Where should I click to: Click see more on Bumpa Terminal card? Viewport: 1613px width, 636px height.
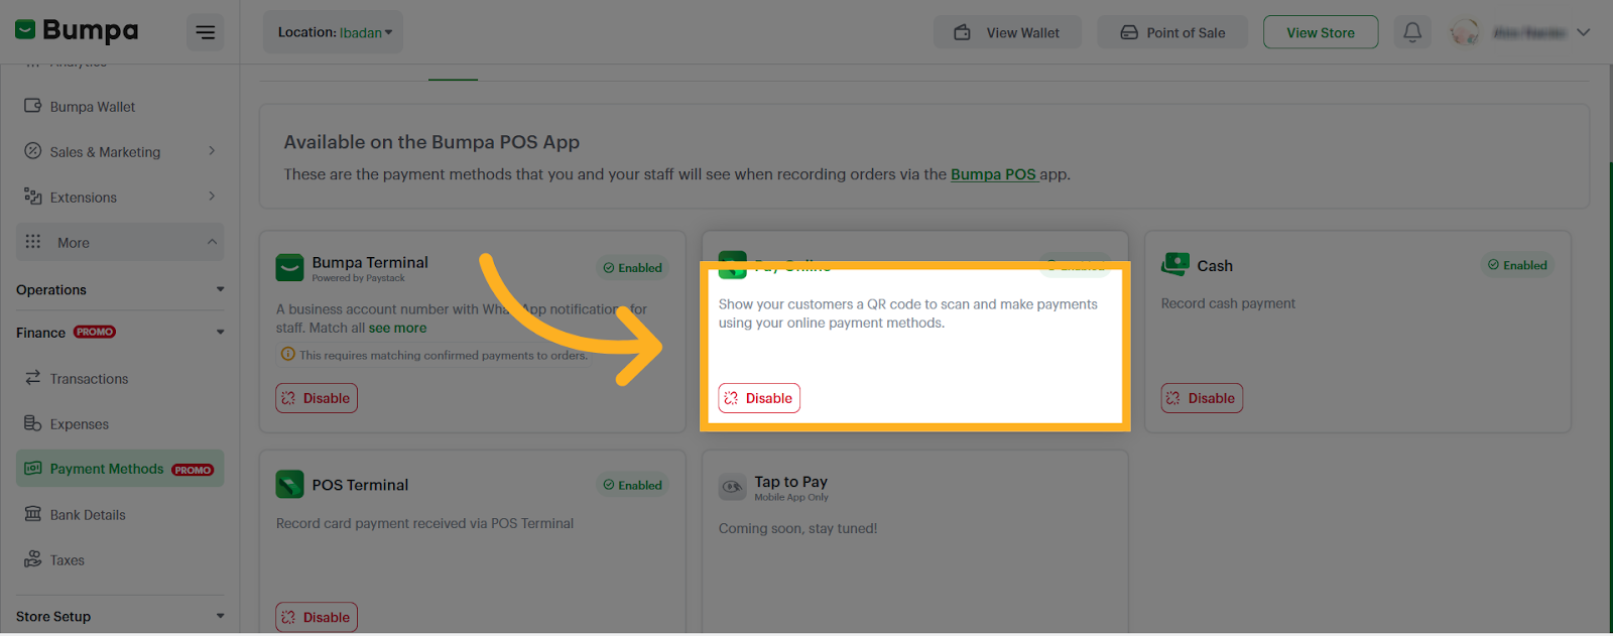tap(398, 328)
